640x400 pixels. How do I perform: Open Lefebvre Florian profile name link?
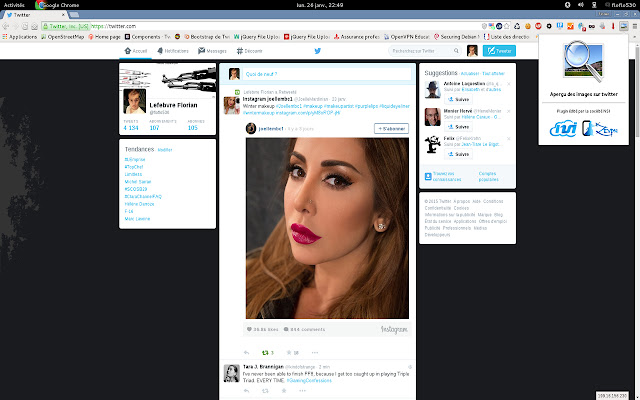pos(173,105)
